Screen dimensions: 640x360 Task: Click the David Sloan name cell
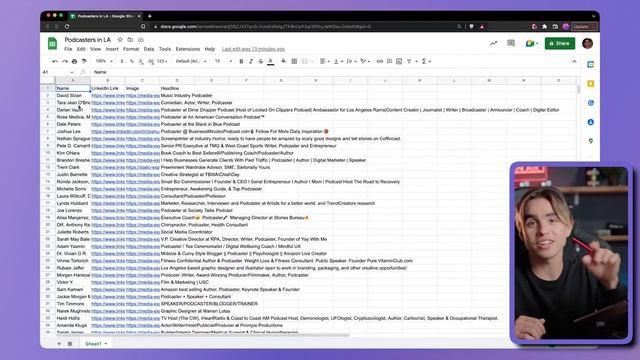pyautogui.click(x=73, y=96)
